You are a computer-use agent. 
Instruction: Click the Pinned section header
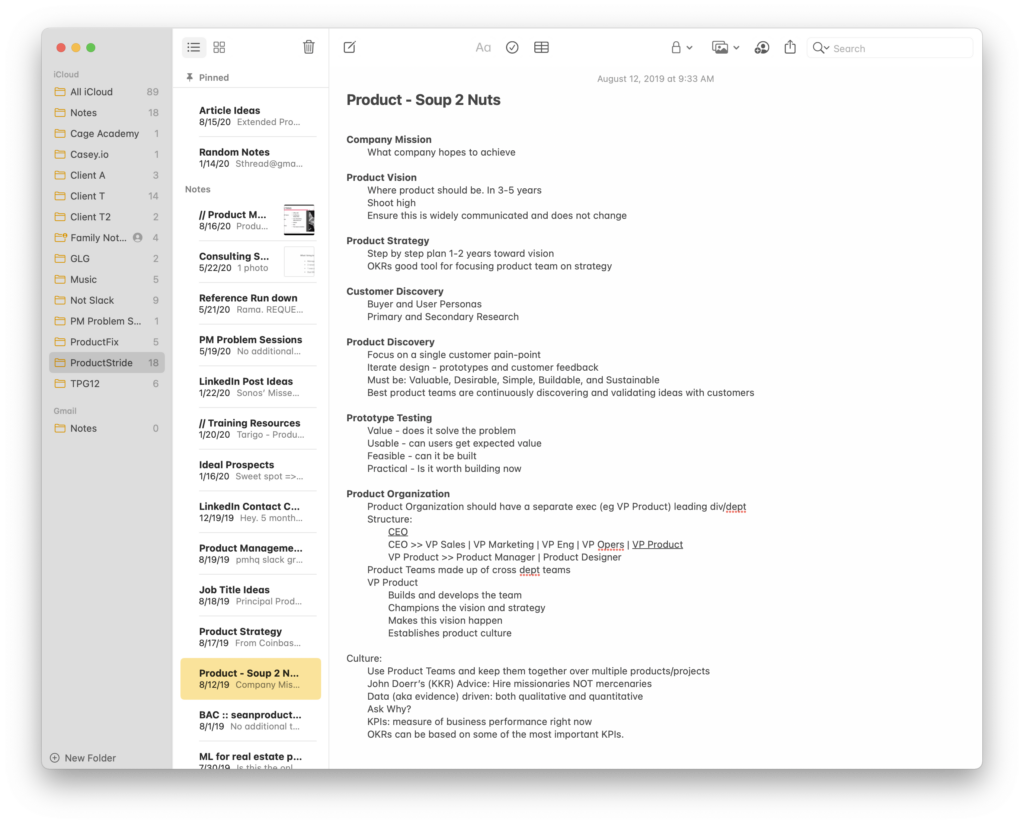208,78
